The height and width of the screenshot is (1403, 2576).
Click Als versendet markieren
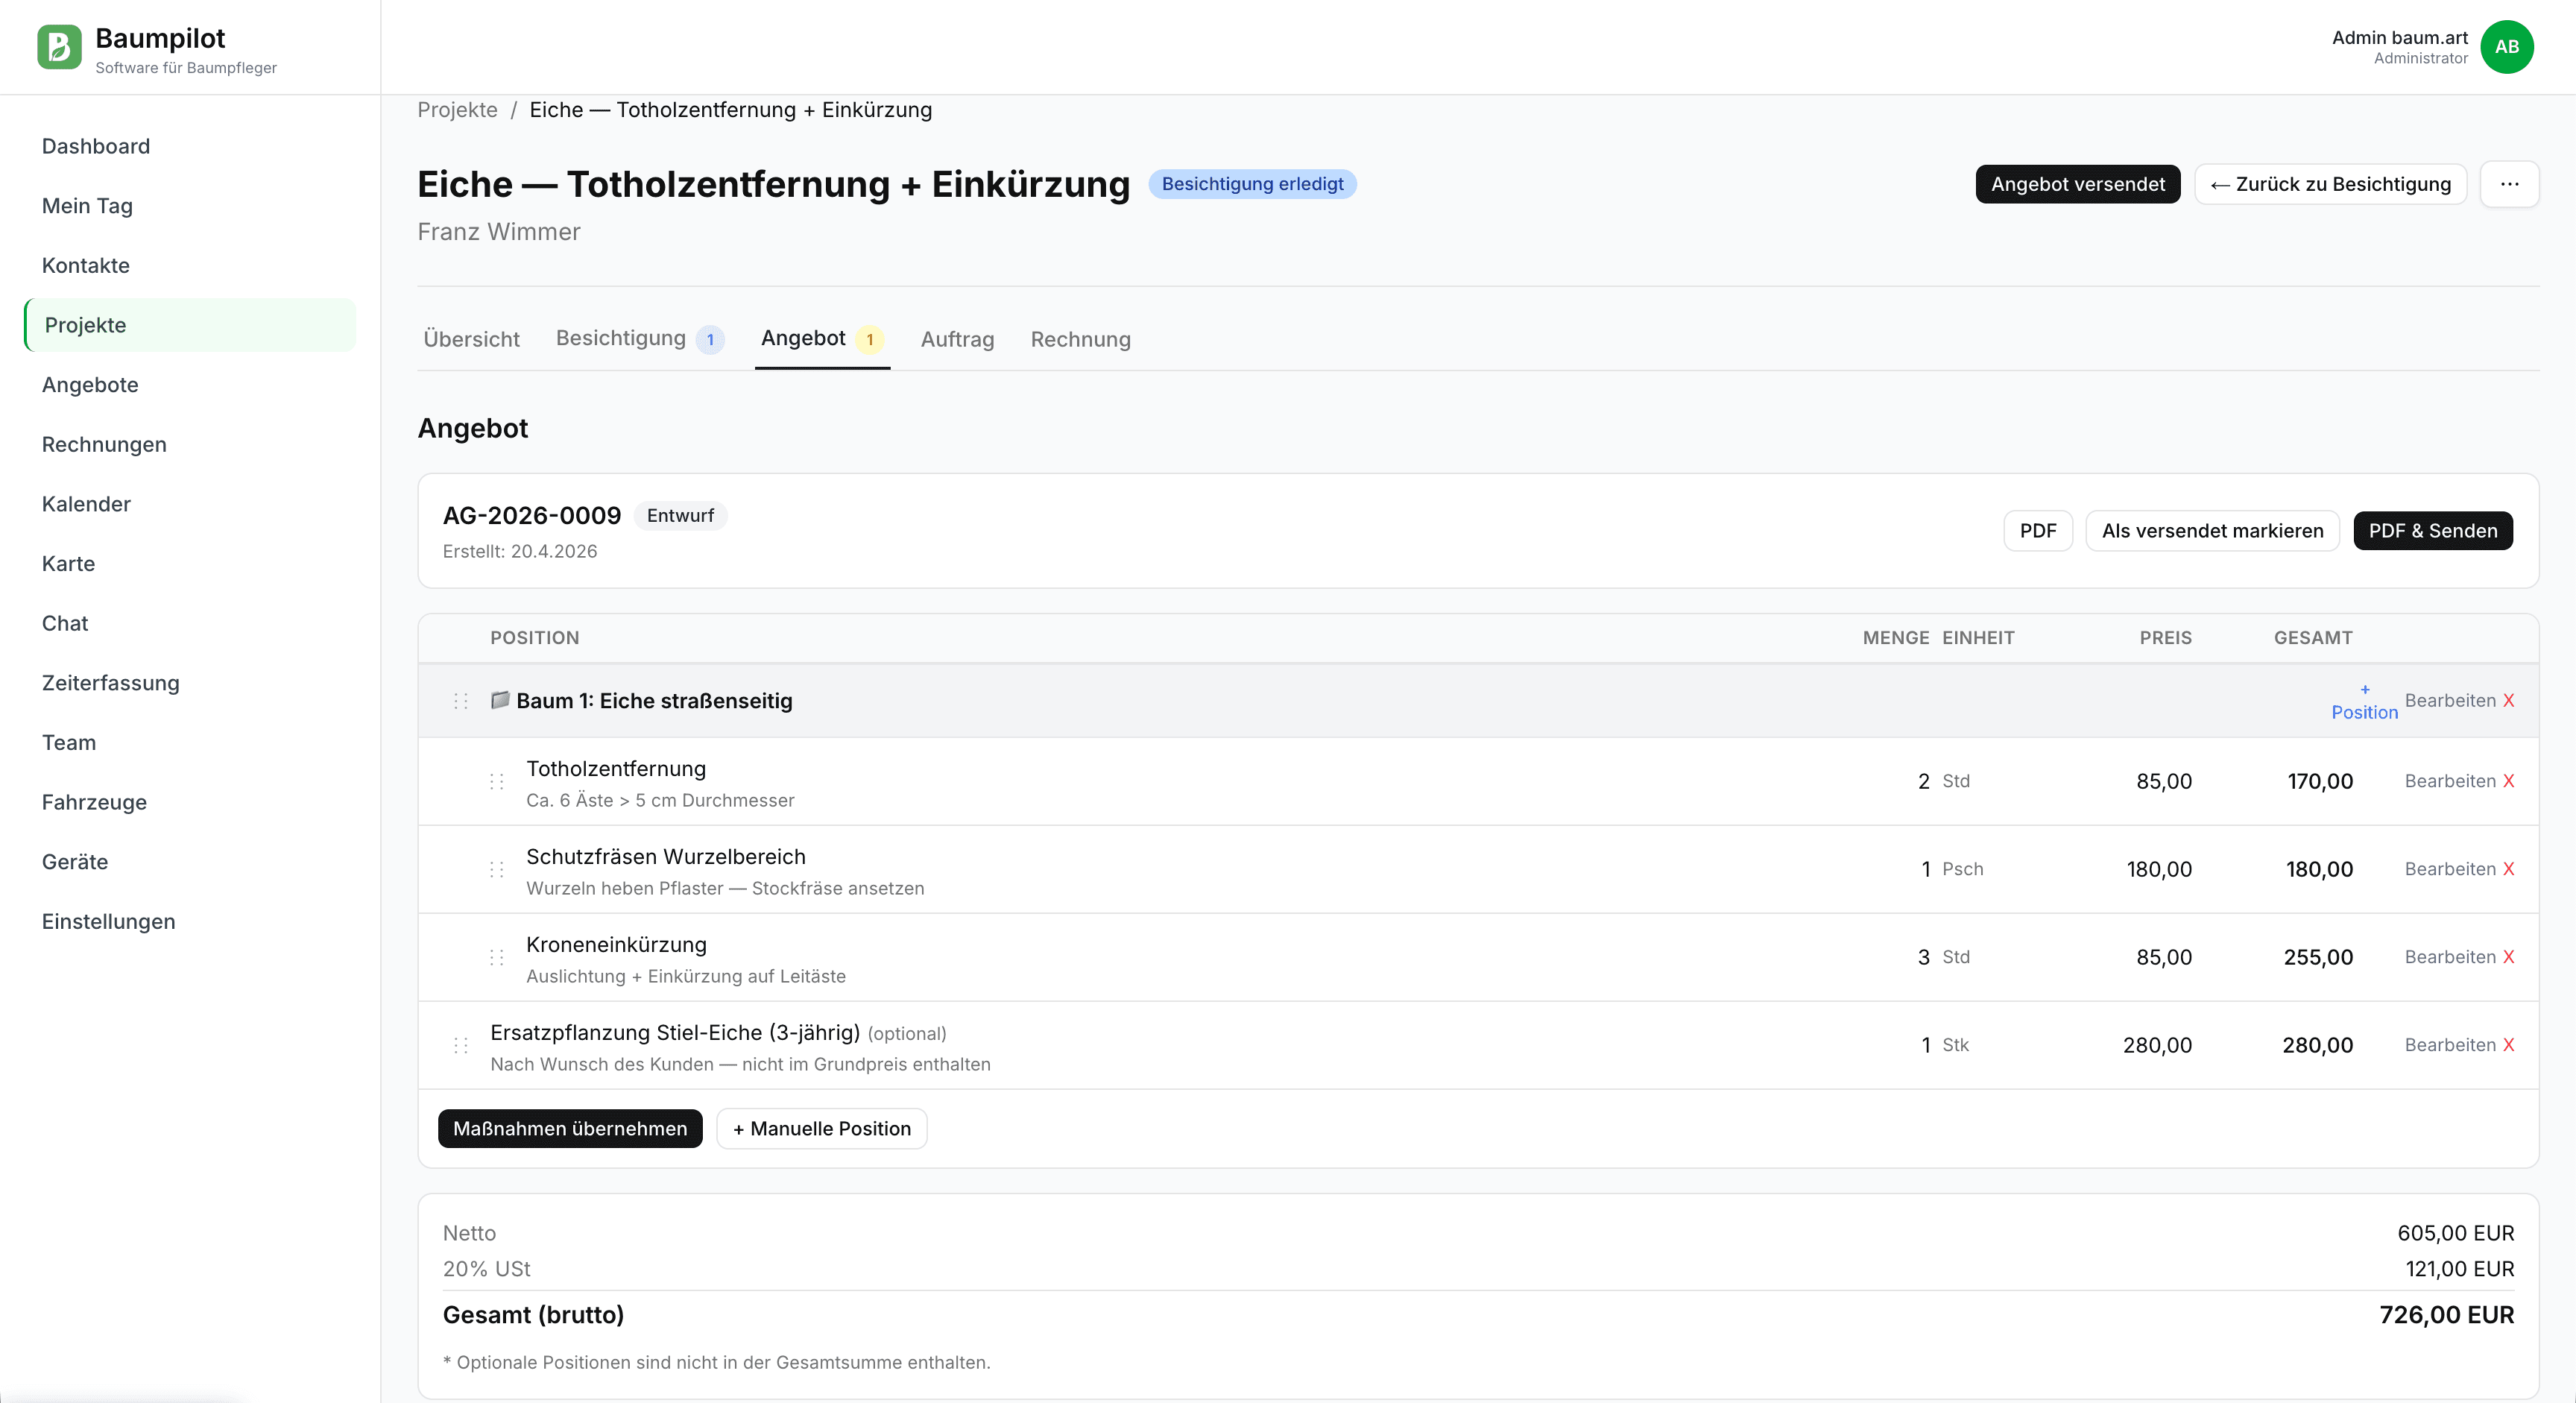point(2212,531)
